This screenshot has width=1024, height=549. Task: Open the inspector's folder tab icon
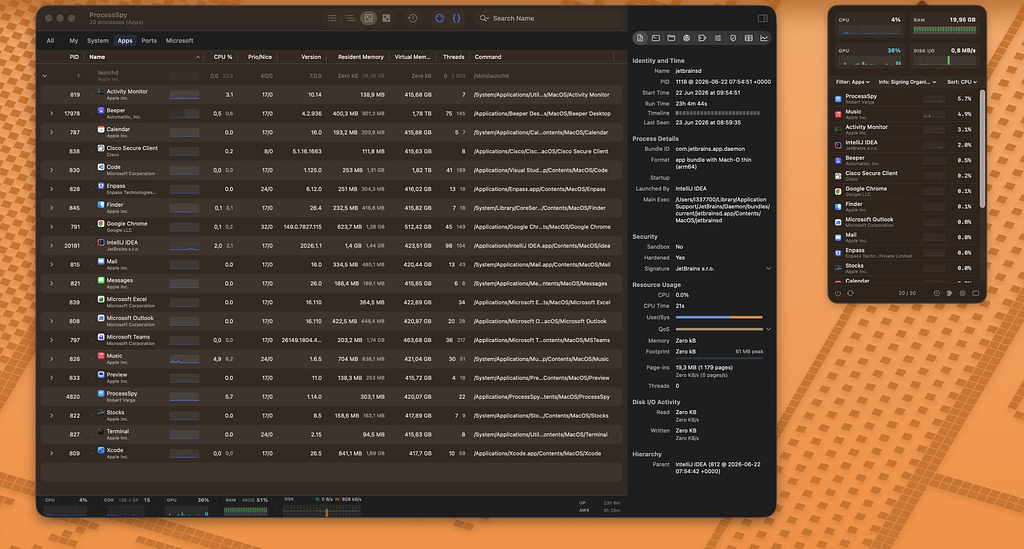(671, 38)
